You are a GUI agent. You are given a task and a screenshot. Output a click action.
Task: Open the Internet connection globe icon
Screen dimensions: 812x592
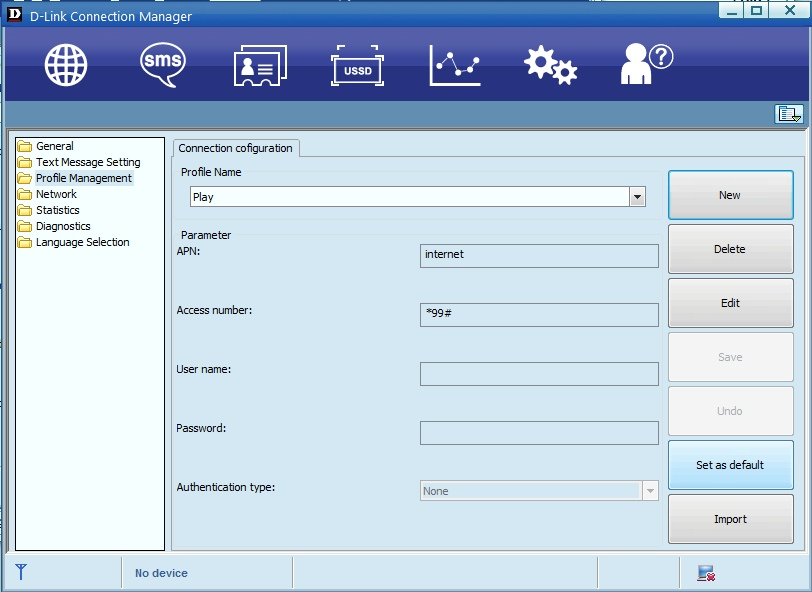click(66, 65)
